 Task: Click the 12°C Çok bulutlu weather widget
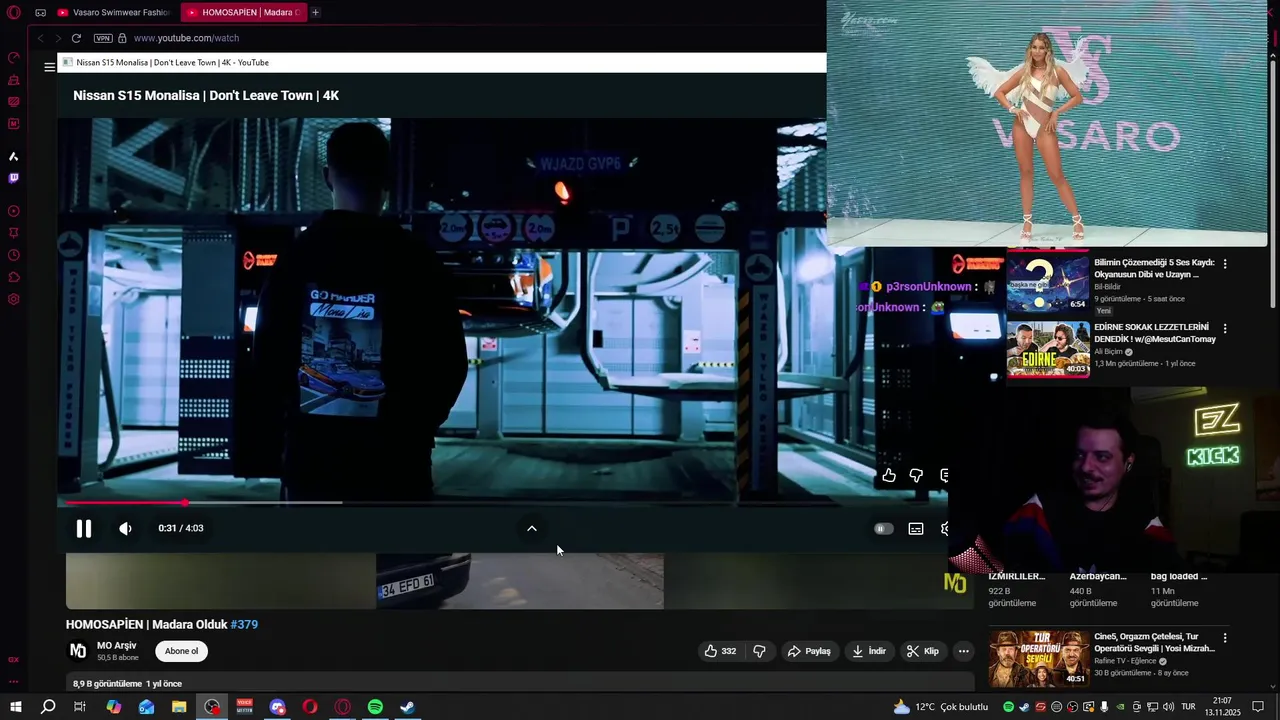pos(940,707)
